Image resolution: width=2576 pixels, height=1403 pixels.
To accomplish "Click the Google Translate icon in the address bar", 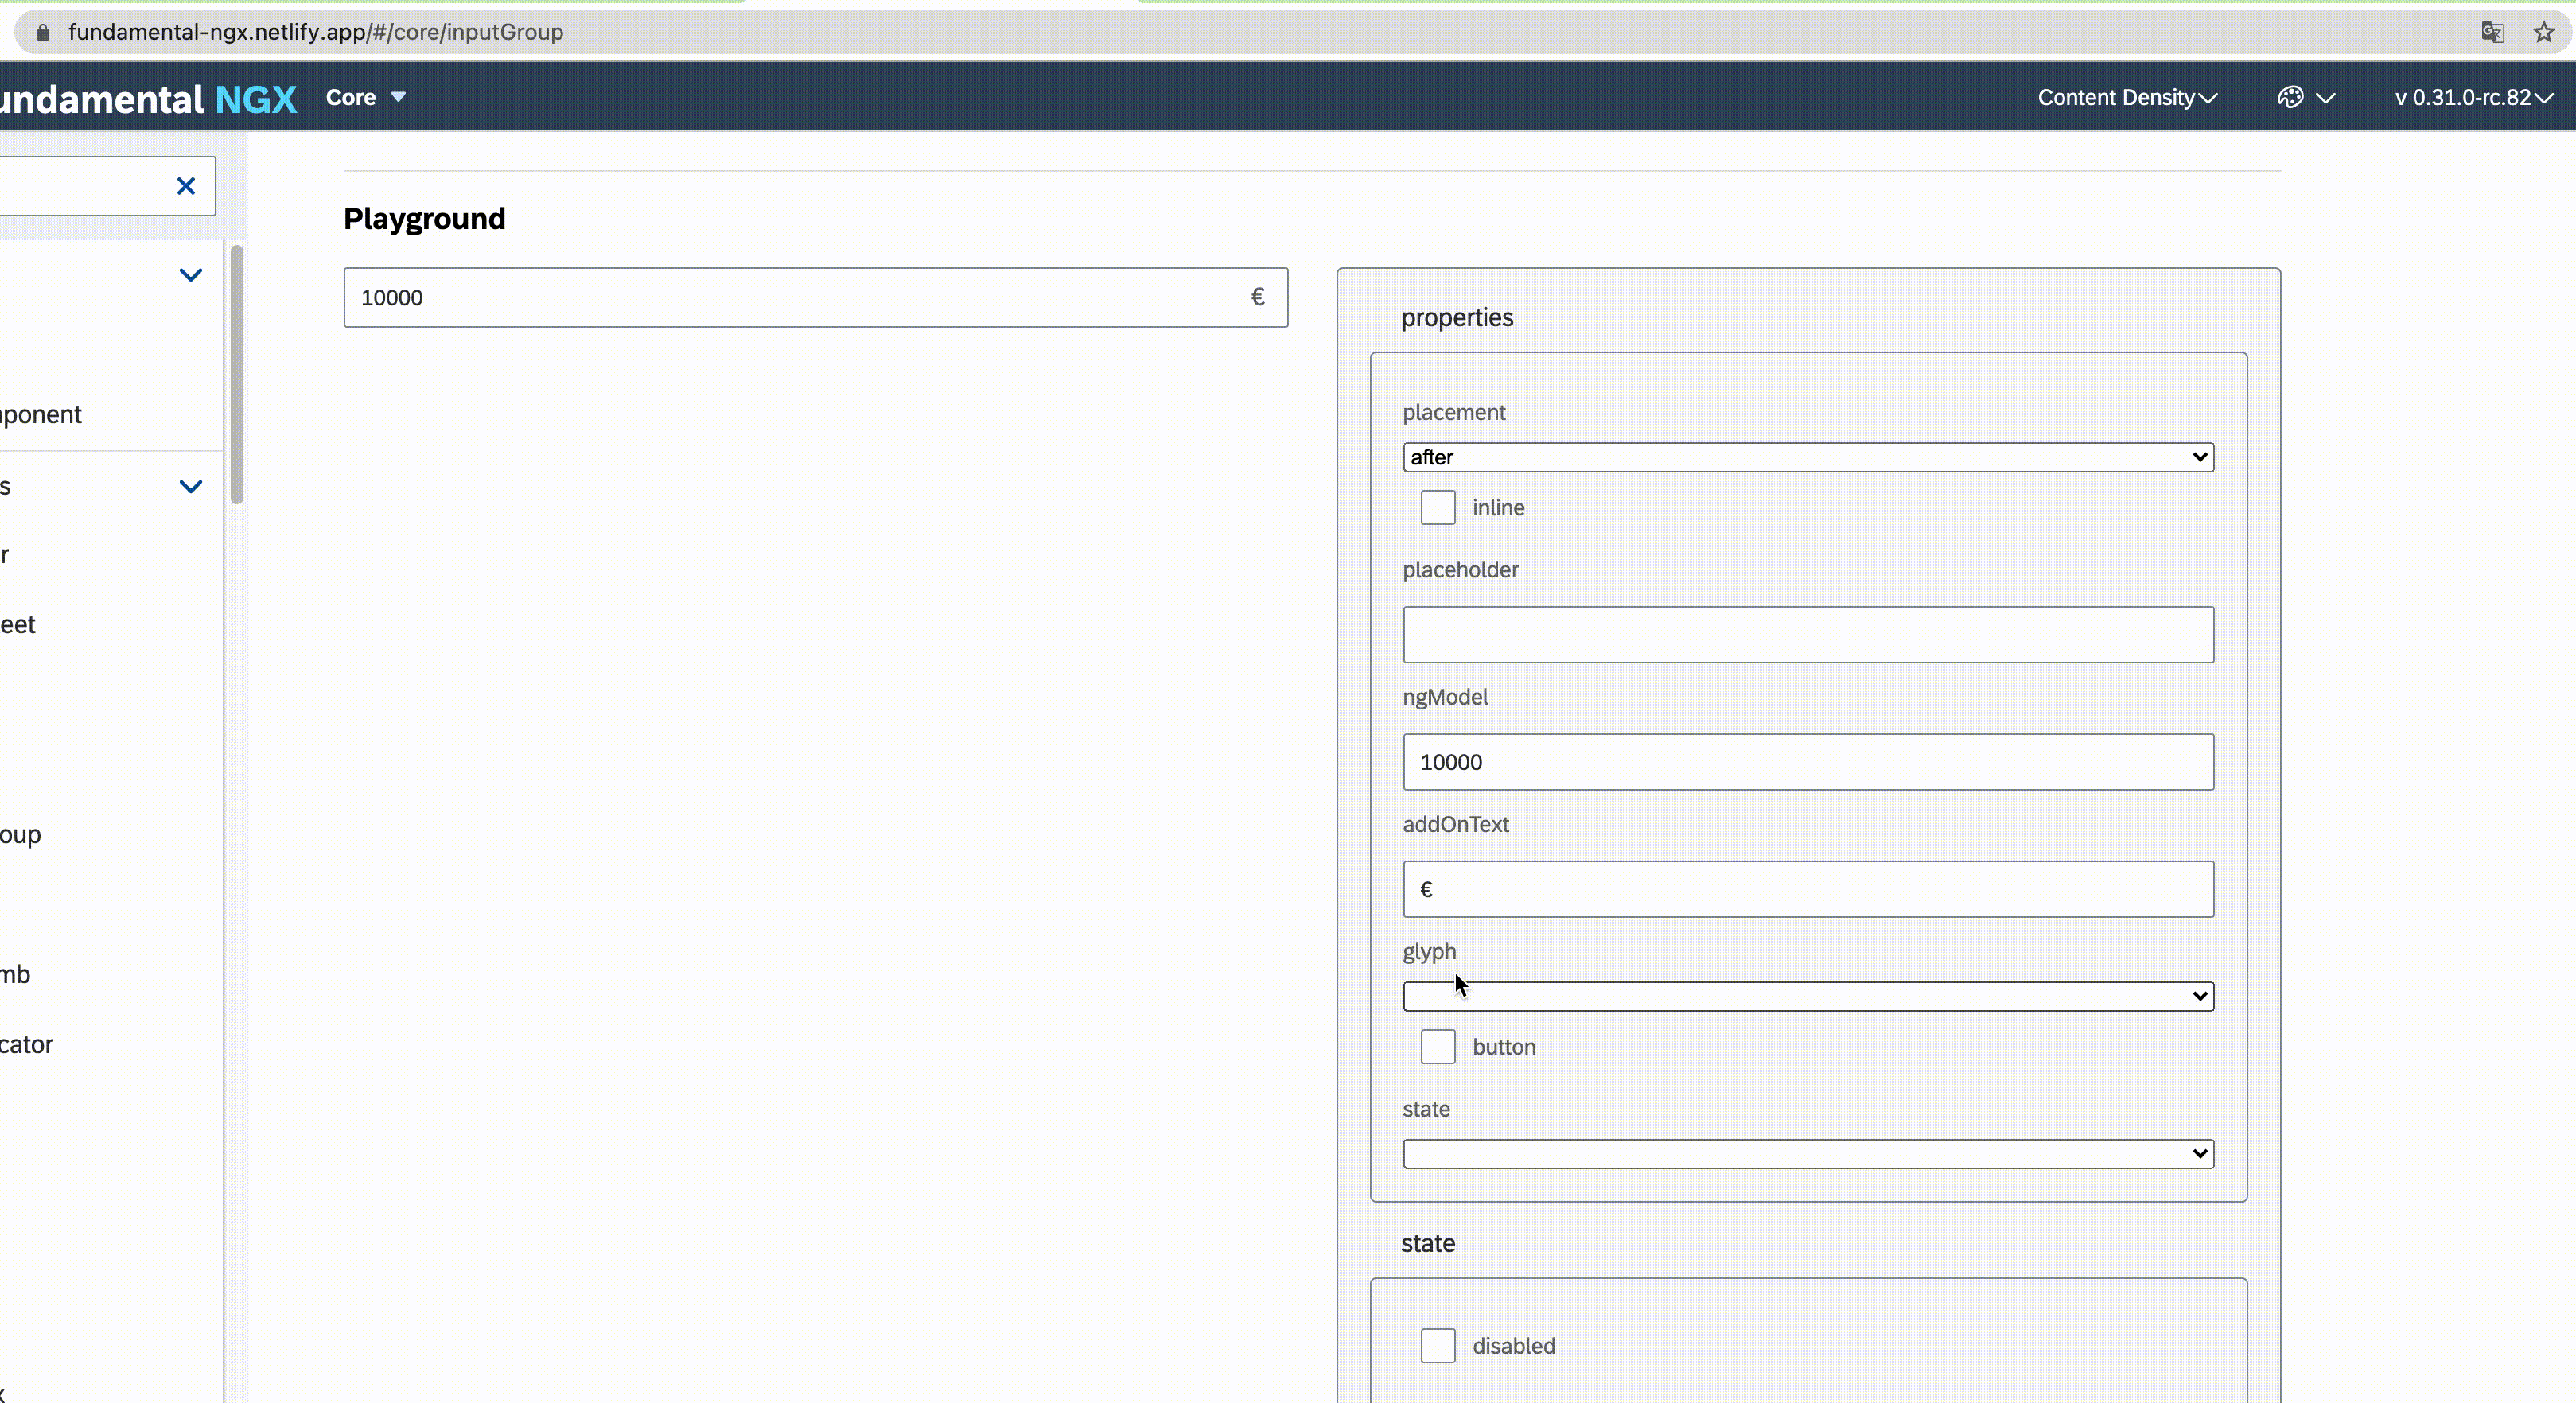I will [2492, 32].
